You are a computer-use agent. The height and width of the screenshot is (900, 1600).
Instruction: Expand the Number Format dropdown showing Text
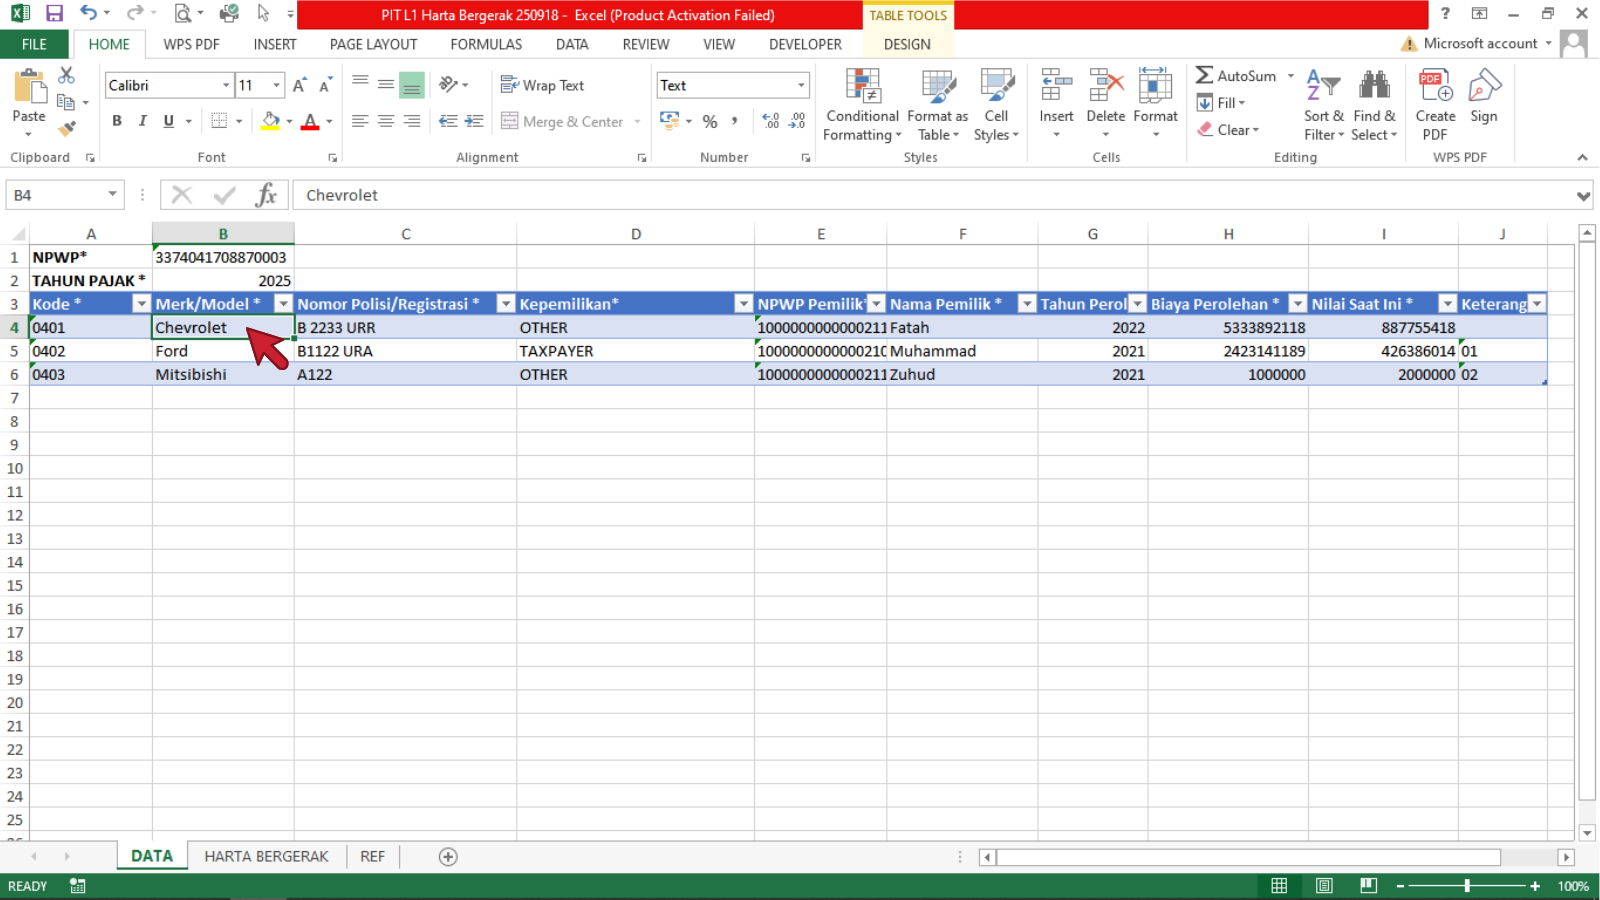pyautogui.click(x=801, y=86)
